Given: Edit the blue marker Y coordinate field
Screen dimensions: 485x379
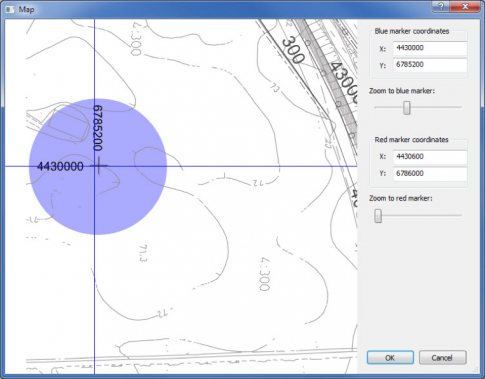Looking at the screenshot, I should pos(430,65).
